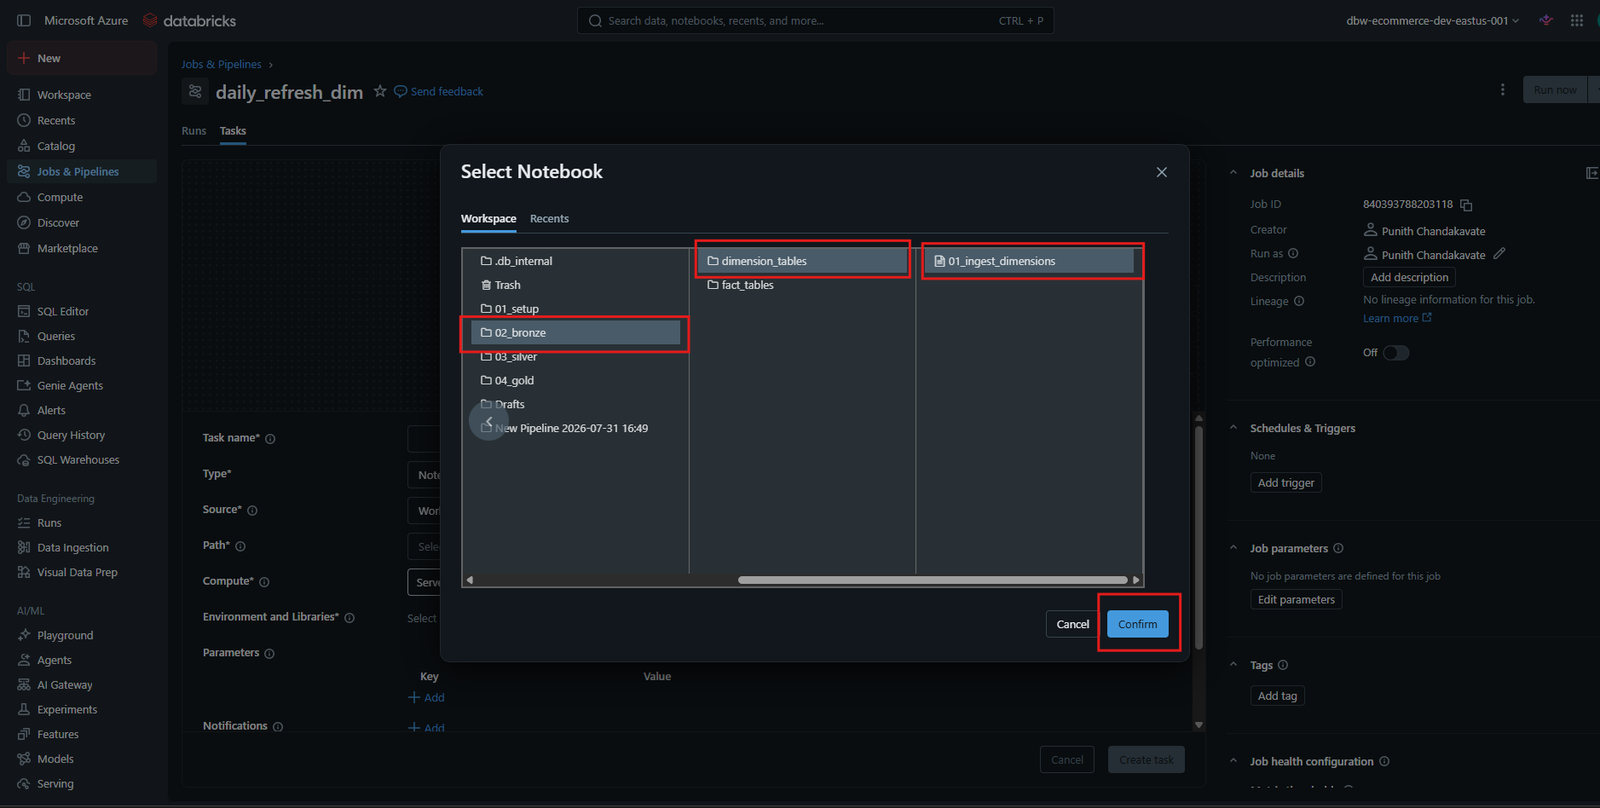The height and width of the screenshot is (808, 1600).
Task: Open the Runs tab
Action: (194, 131)
